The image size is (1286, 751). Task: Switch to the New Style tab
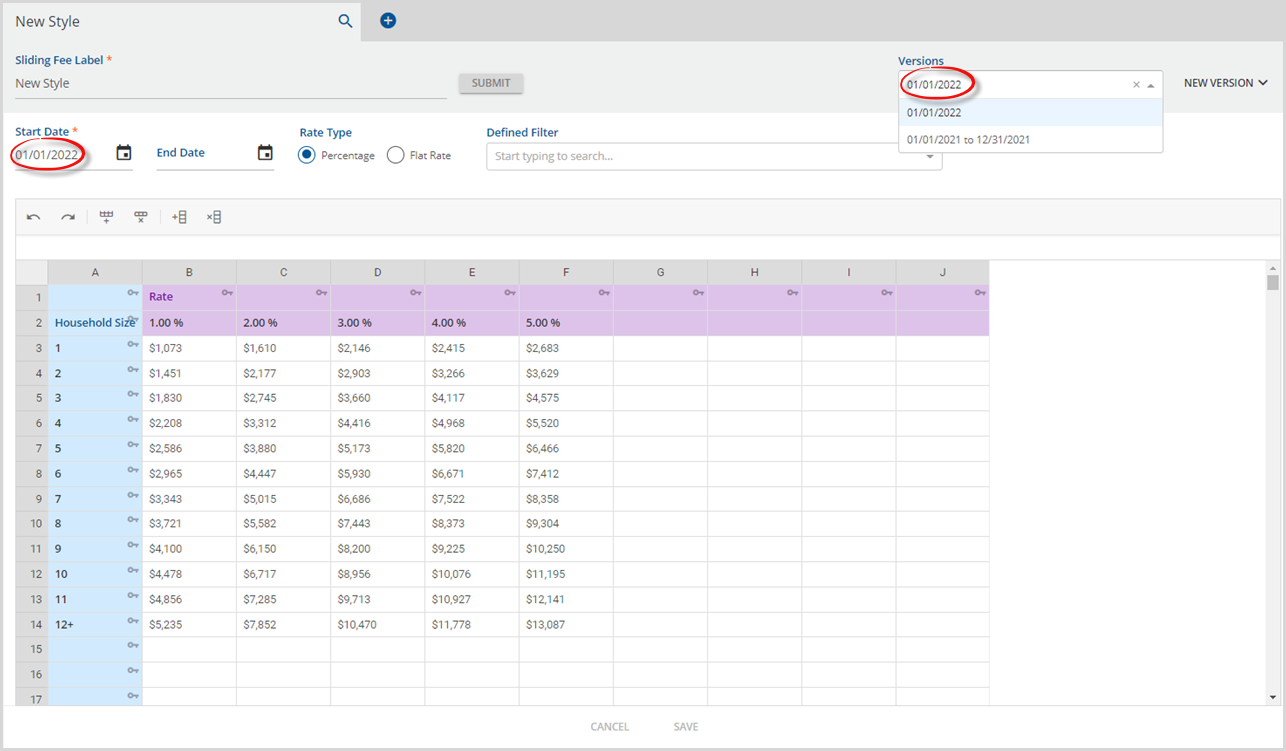coord(150,20)
